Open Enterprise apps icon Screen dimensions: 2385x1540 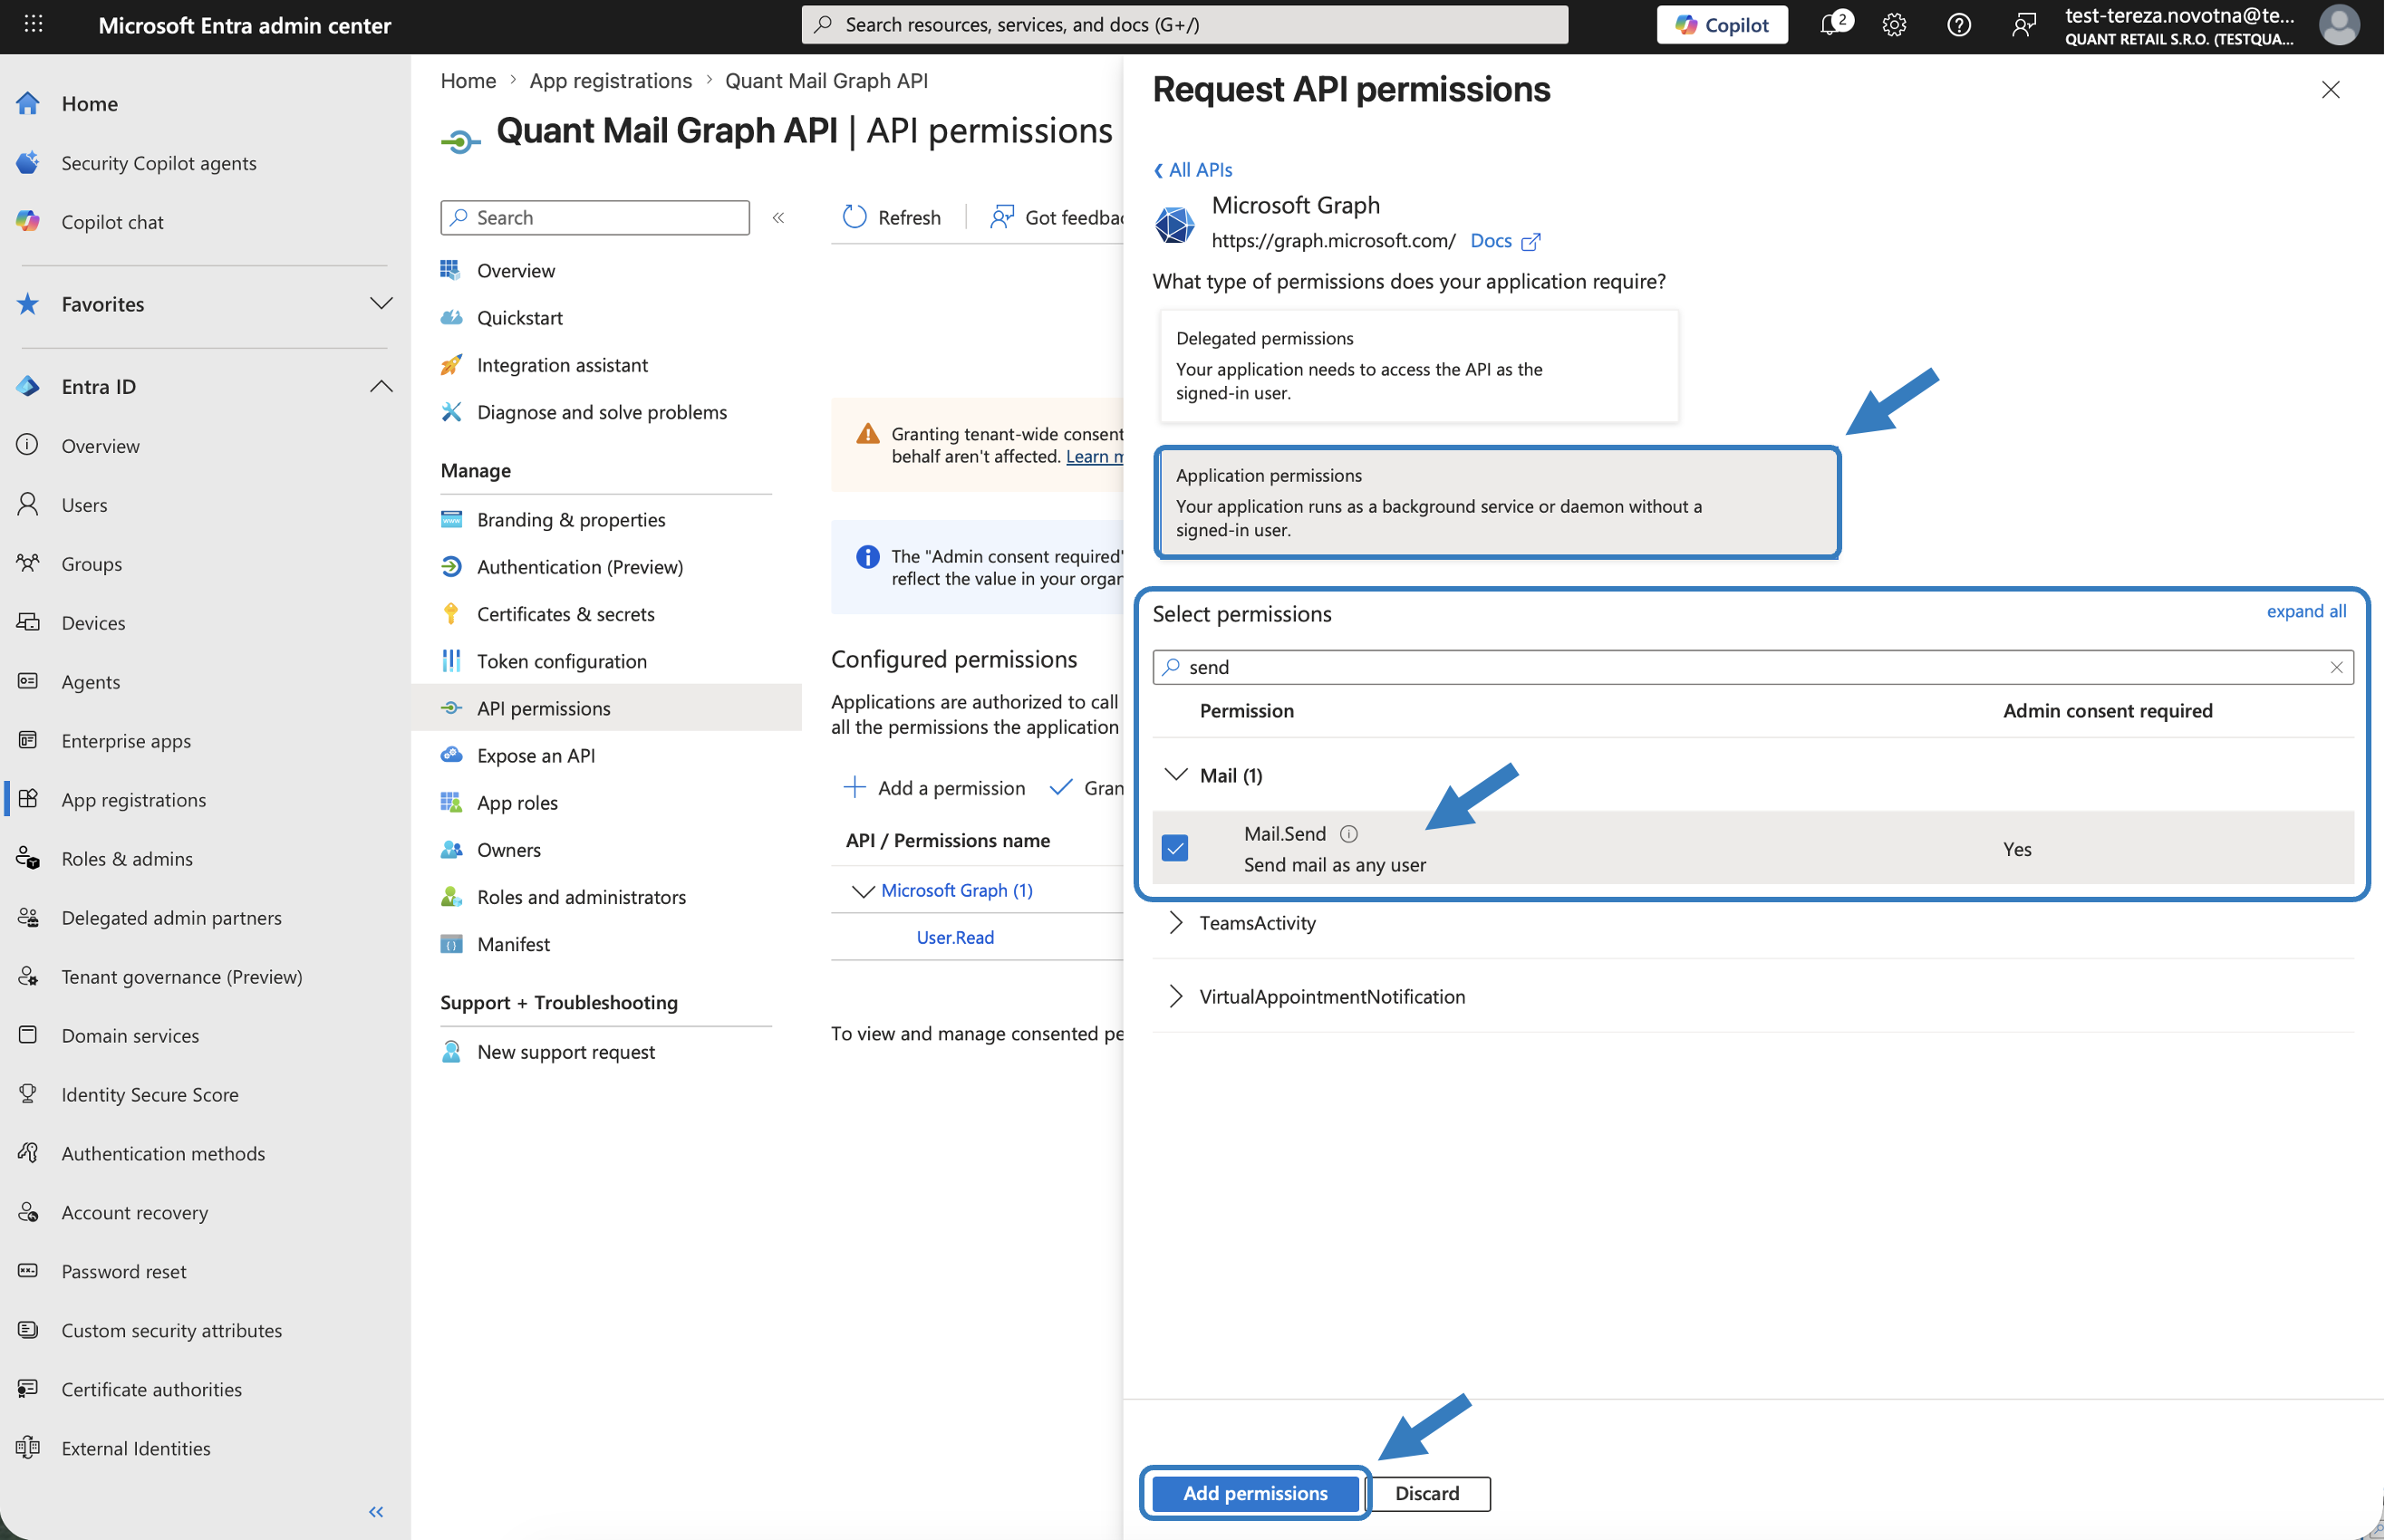click(28, 740)
